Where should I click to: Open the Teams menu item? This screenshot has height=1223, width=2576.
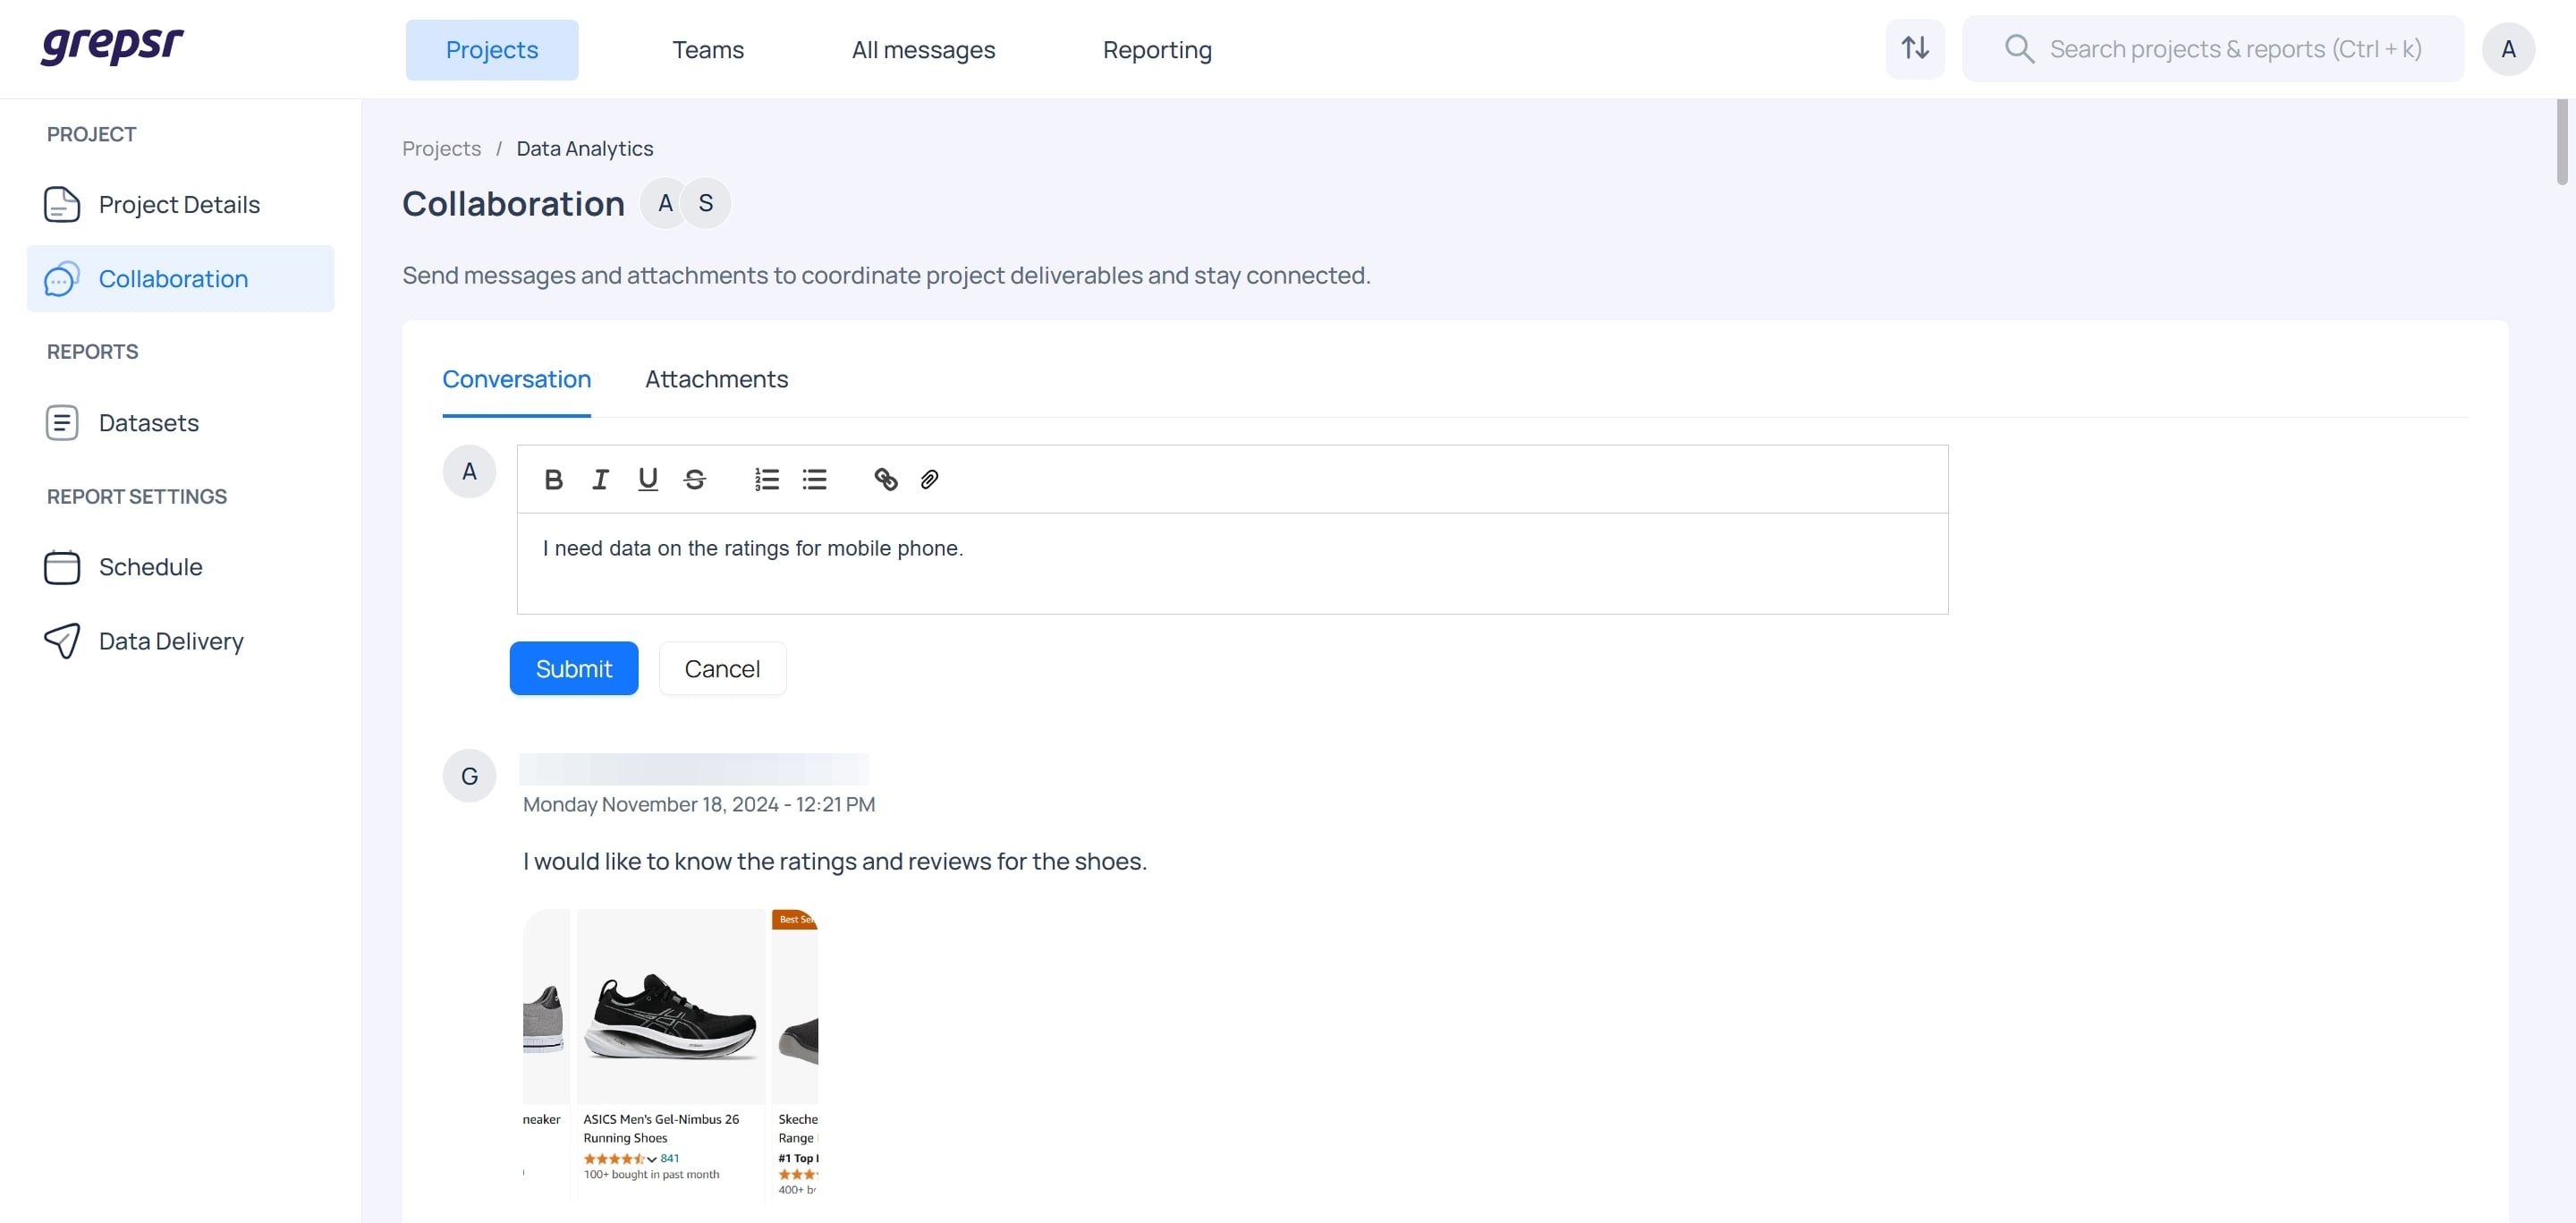pos(708,50)
